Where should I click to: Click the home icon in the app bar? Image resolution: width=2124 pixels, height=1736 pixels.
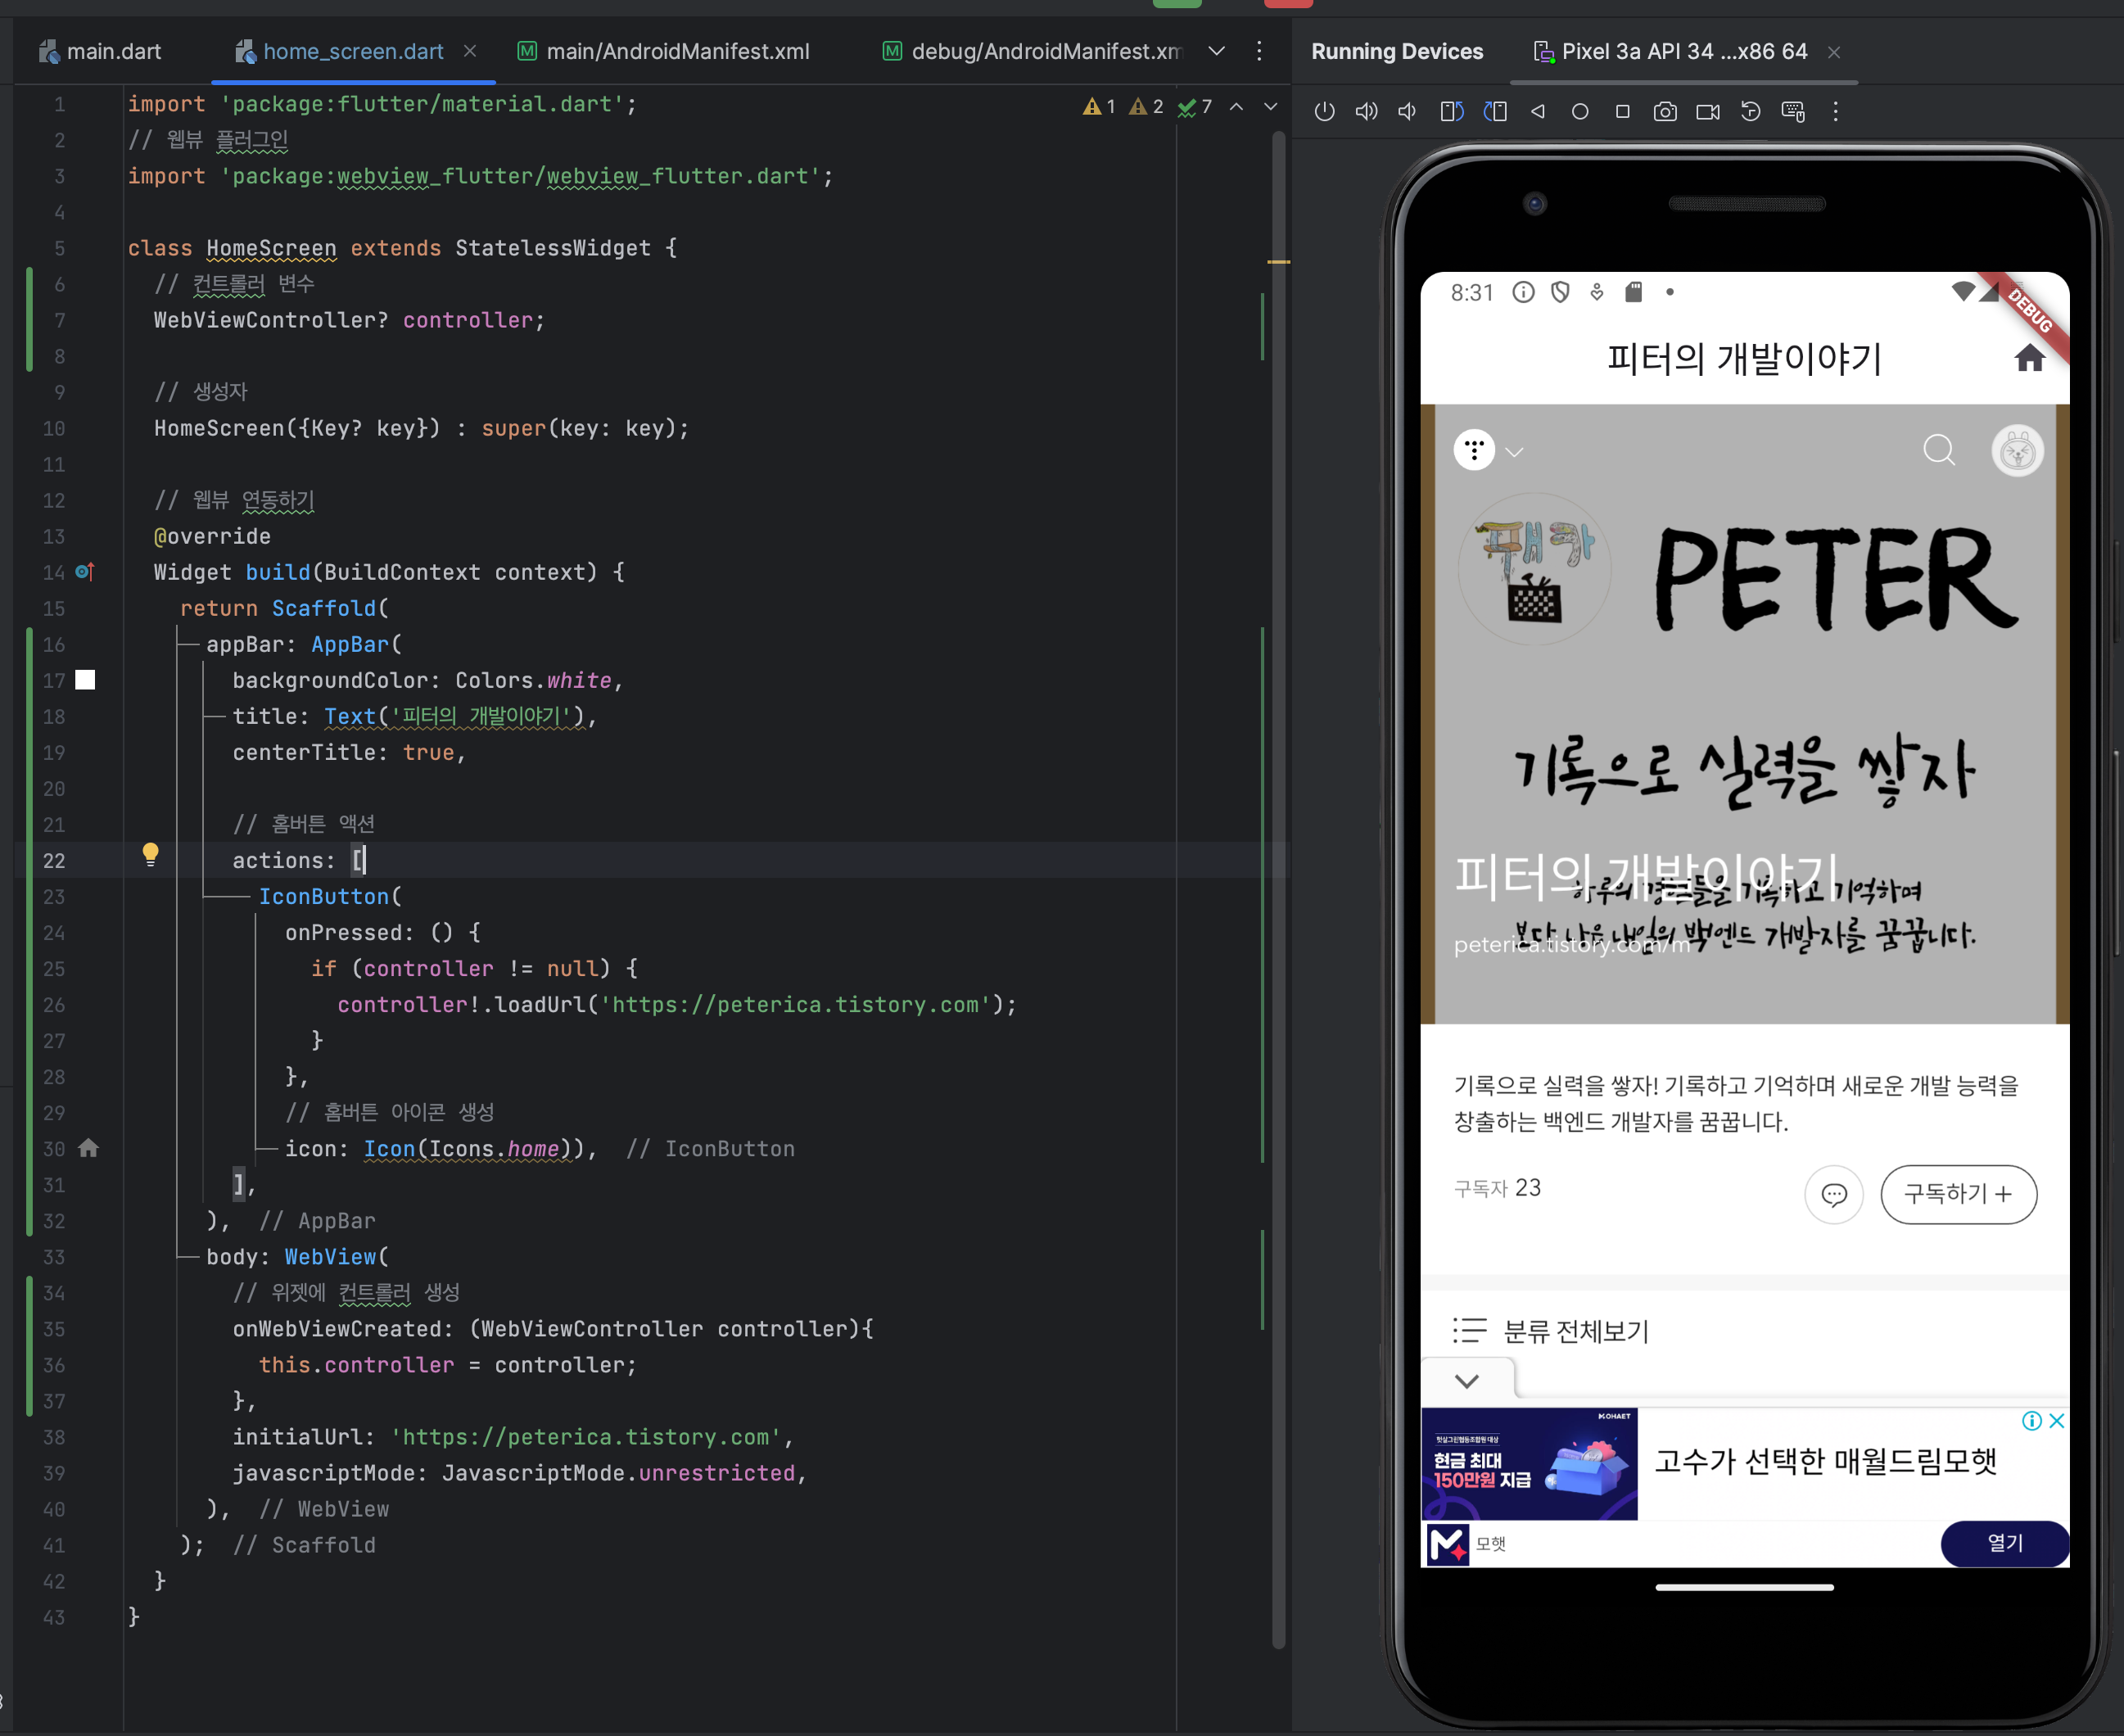pyautogui.click(x=2029, y=358)
